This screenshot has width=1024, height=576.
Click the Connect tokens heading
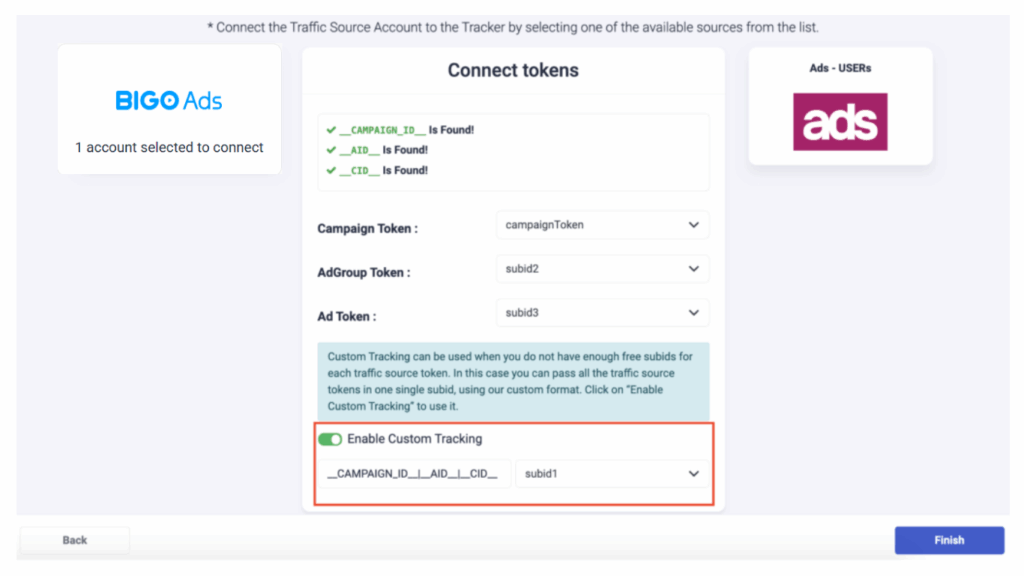pos(513,71)
